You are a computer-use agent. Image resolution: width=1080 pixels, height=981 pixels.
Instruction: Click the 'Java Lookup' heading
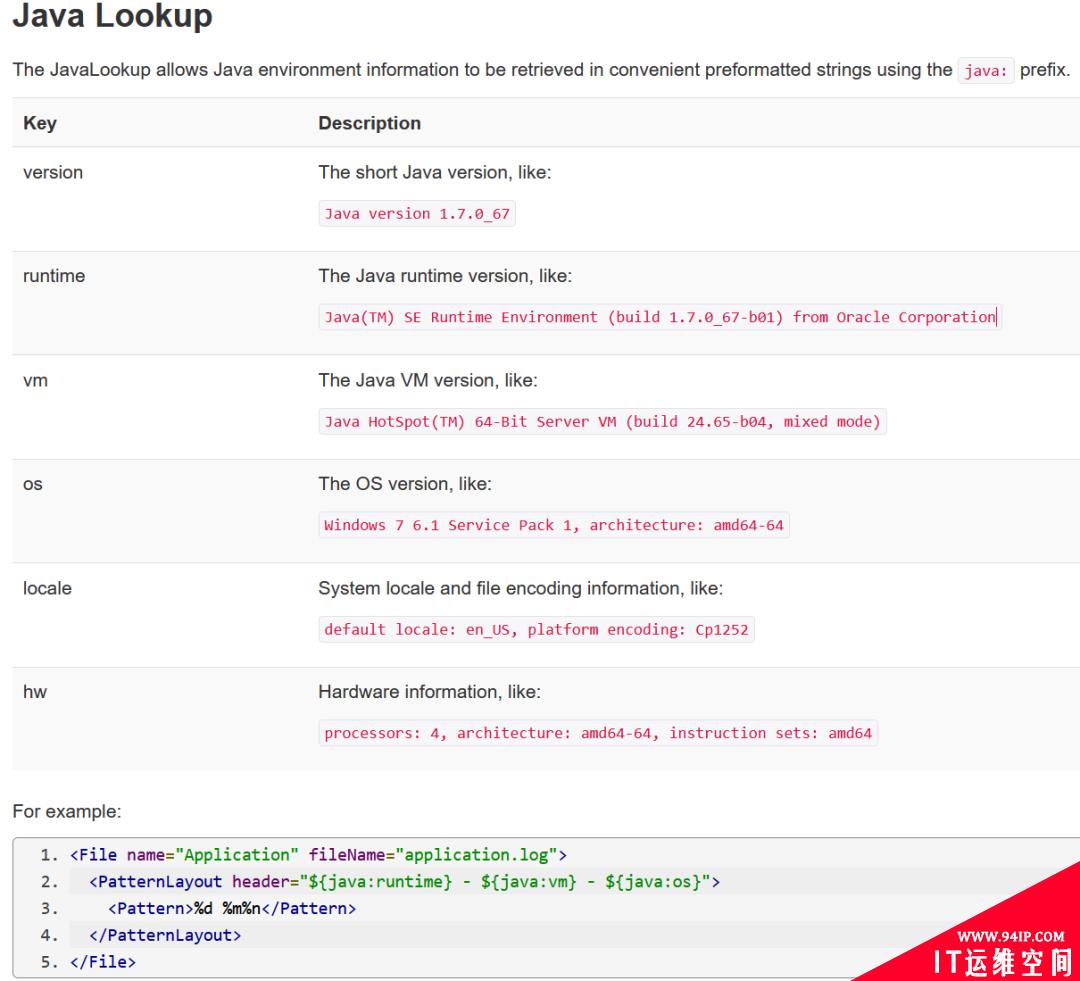[x=112, y=16]
